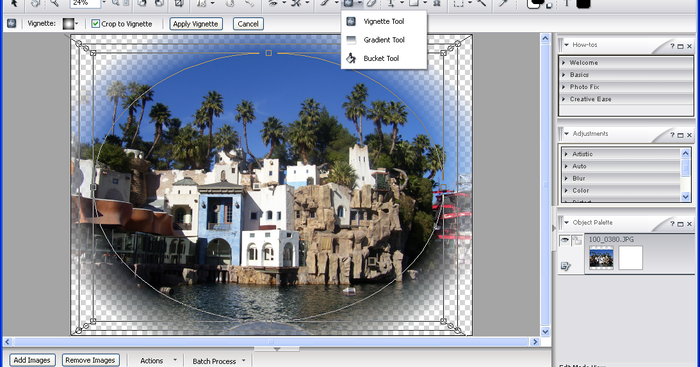Viewport: 700px width, 367px height.
Task: Click the object properties icon in Object Palette
Action: click(x=565, y=266)
